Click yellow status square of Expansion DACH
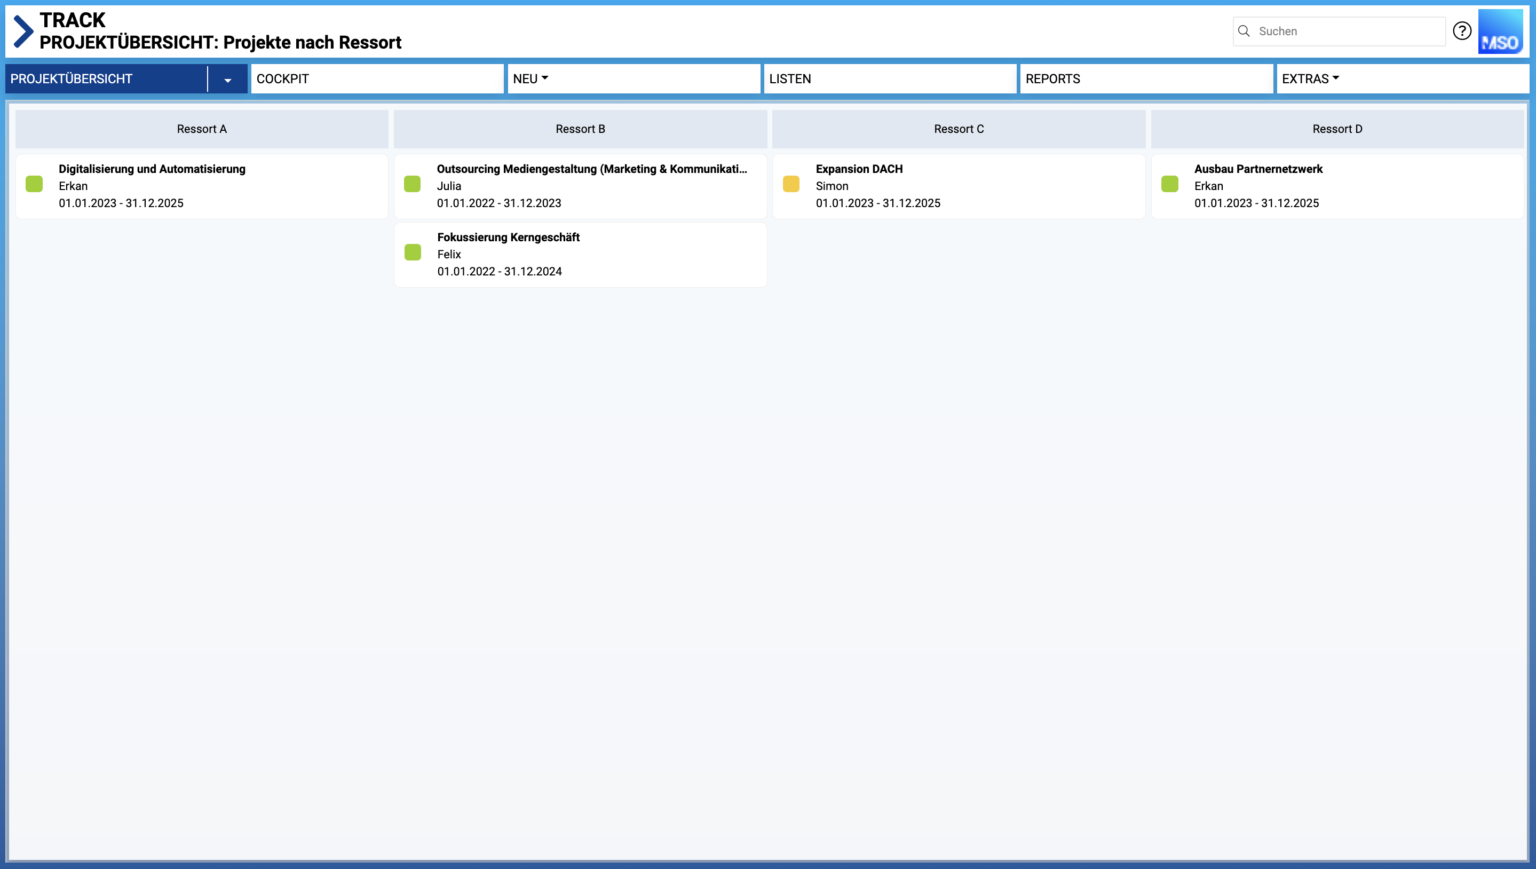Viewport: 1536px width, 869px height. pos(791,184)
